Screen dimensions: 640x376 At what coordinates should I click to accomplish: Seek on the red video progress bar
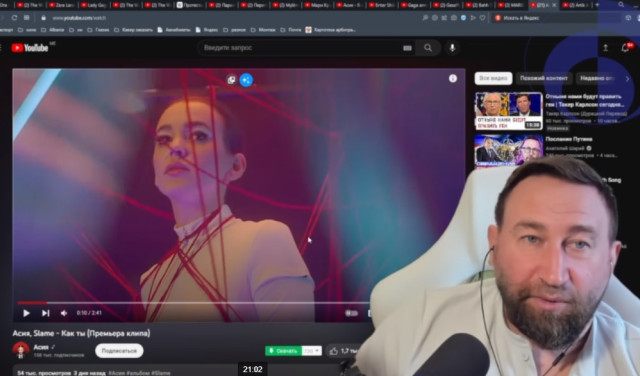[193, 303]
